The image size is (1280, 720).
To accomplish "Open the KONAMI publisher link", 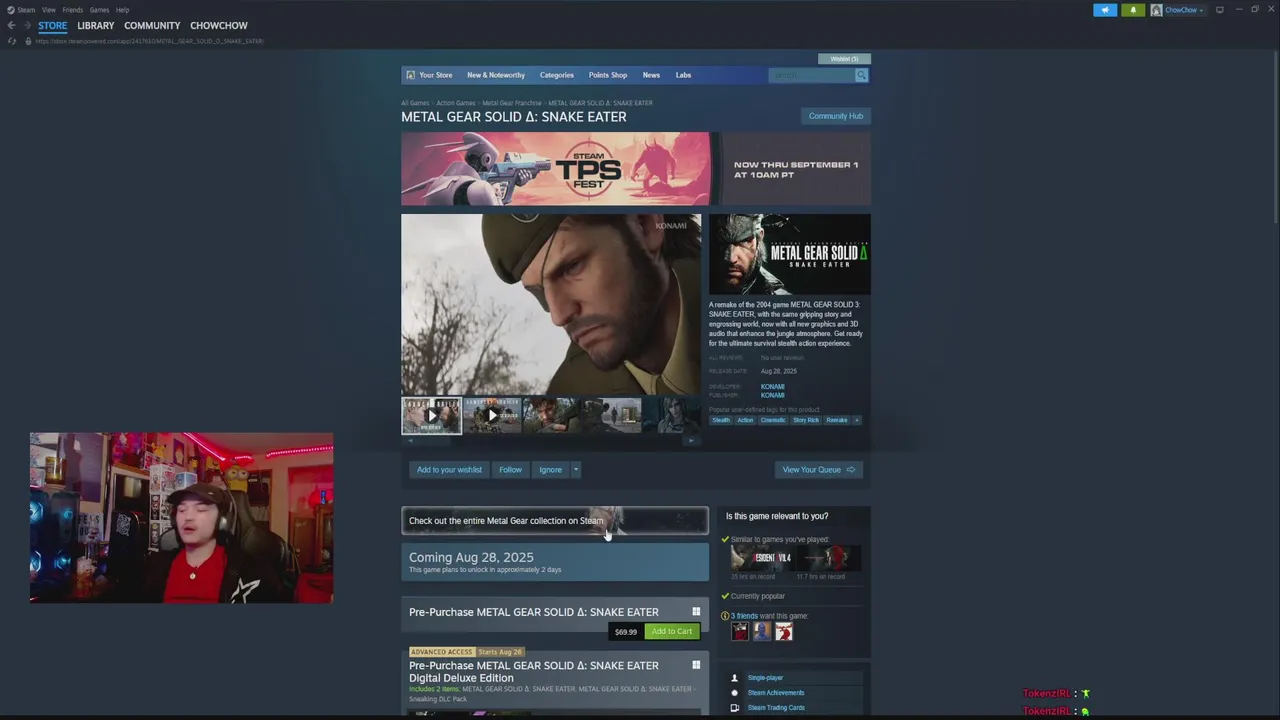I will tap(772, 395).
